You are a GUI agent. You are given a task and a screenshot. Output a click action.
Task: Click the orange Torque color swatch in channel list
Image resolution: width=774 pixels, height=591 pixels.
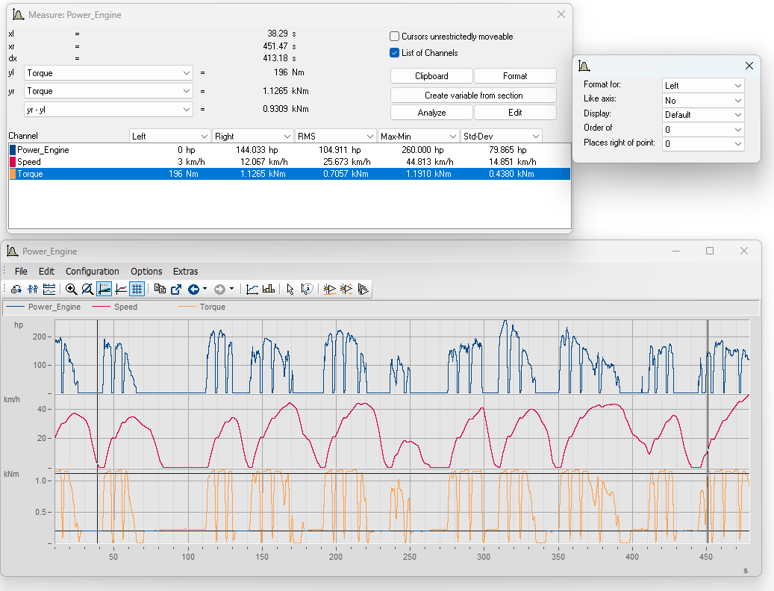click(x=13, y=174)
